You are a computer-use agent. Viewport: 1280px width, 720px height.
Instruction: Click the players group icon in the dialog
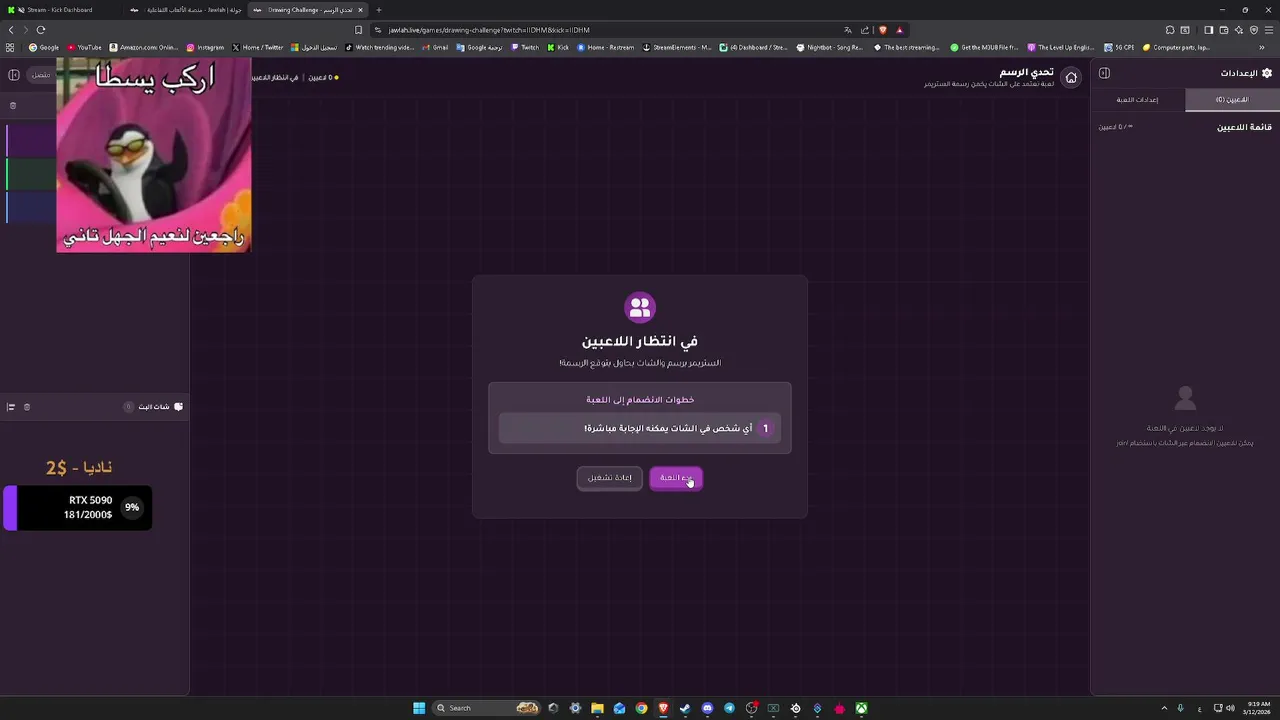pos(640,307)
